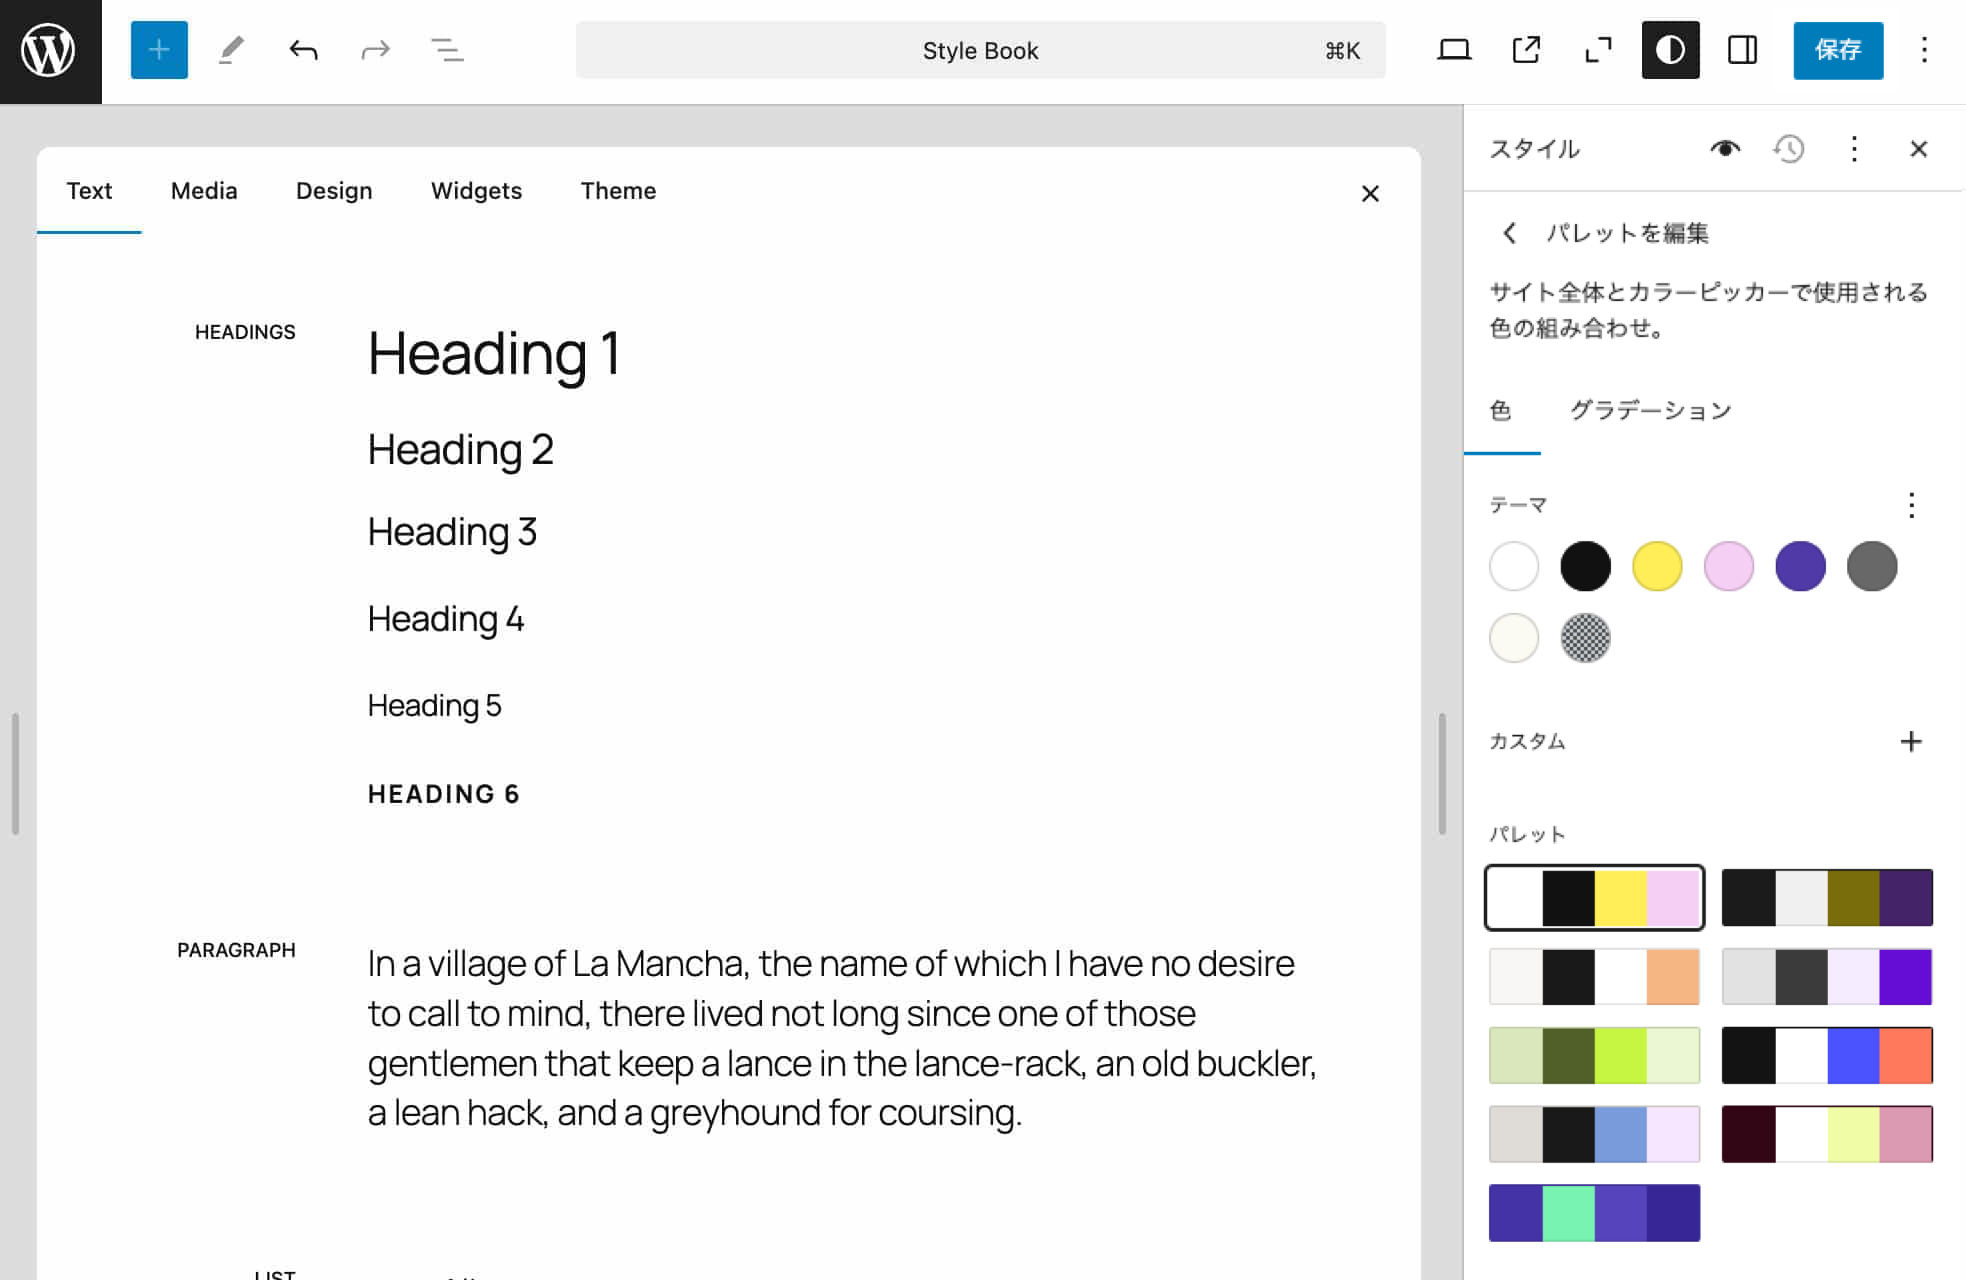This screenshot has width=1966, height=1280.
Task: Click the history (clock) icon in スタイル panel
Action: click(1790, 148)
